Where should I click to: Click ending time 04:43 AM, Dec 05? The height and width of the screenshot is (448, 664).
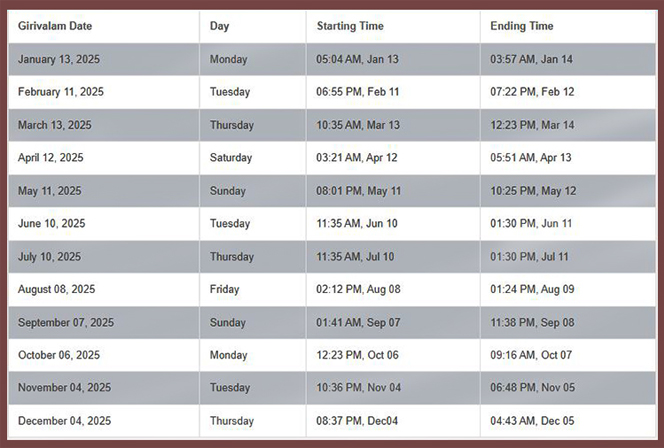tap(532, 421)
